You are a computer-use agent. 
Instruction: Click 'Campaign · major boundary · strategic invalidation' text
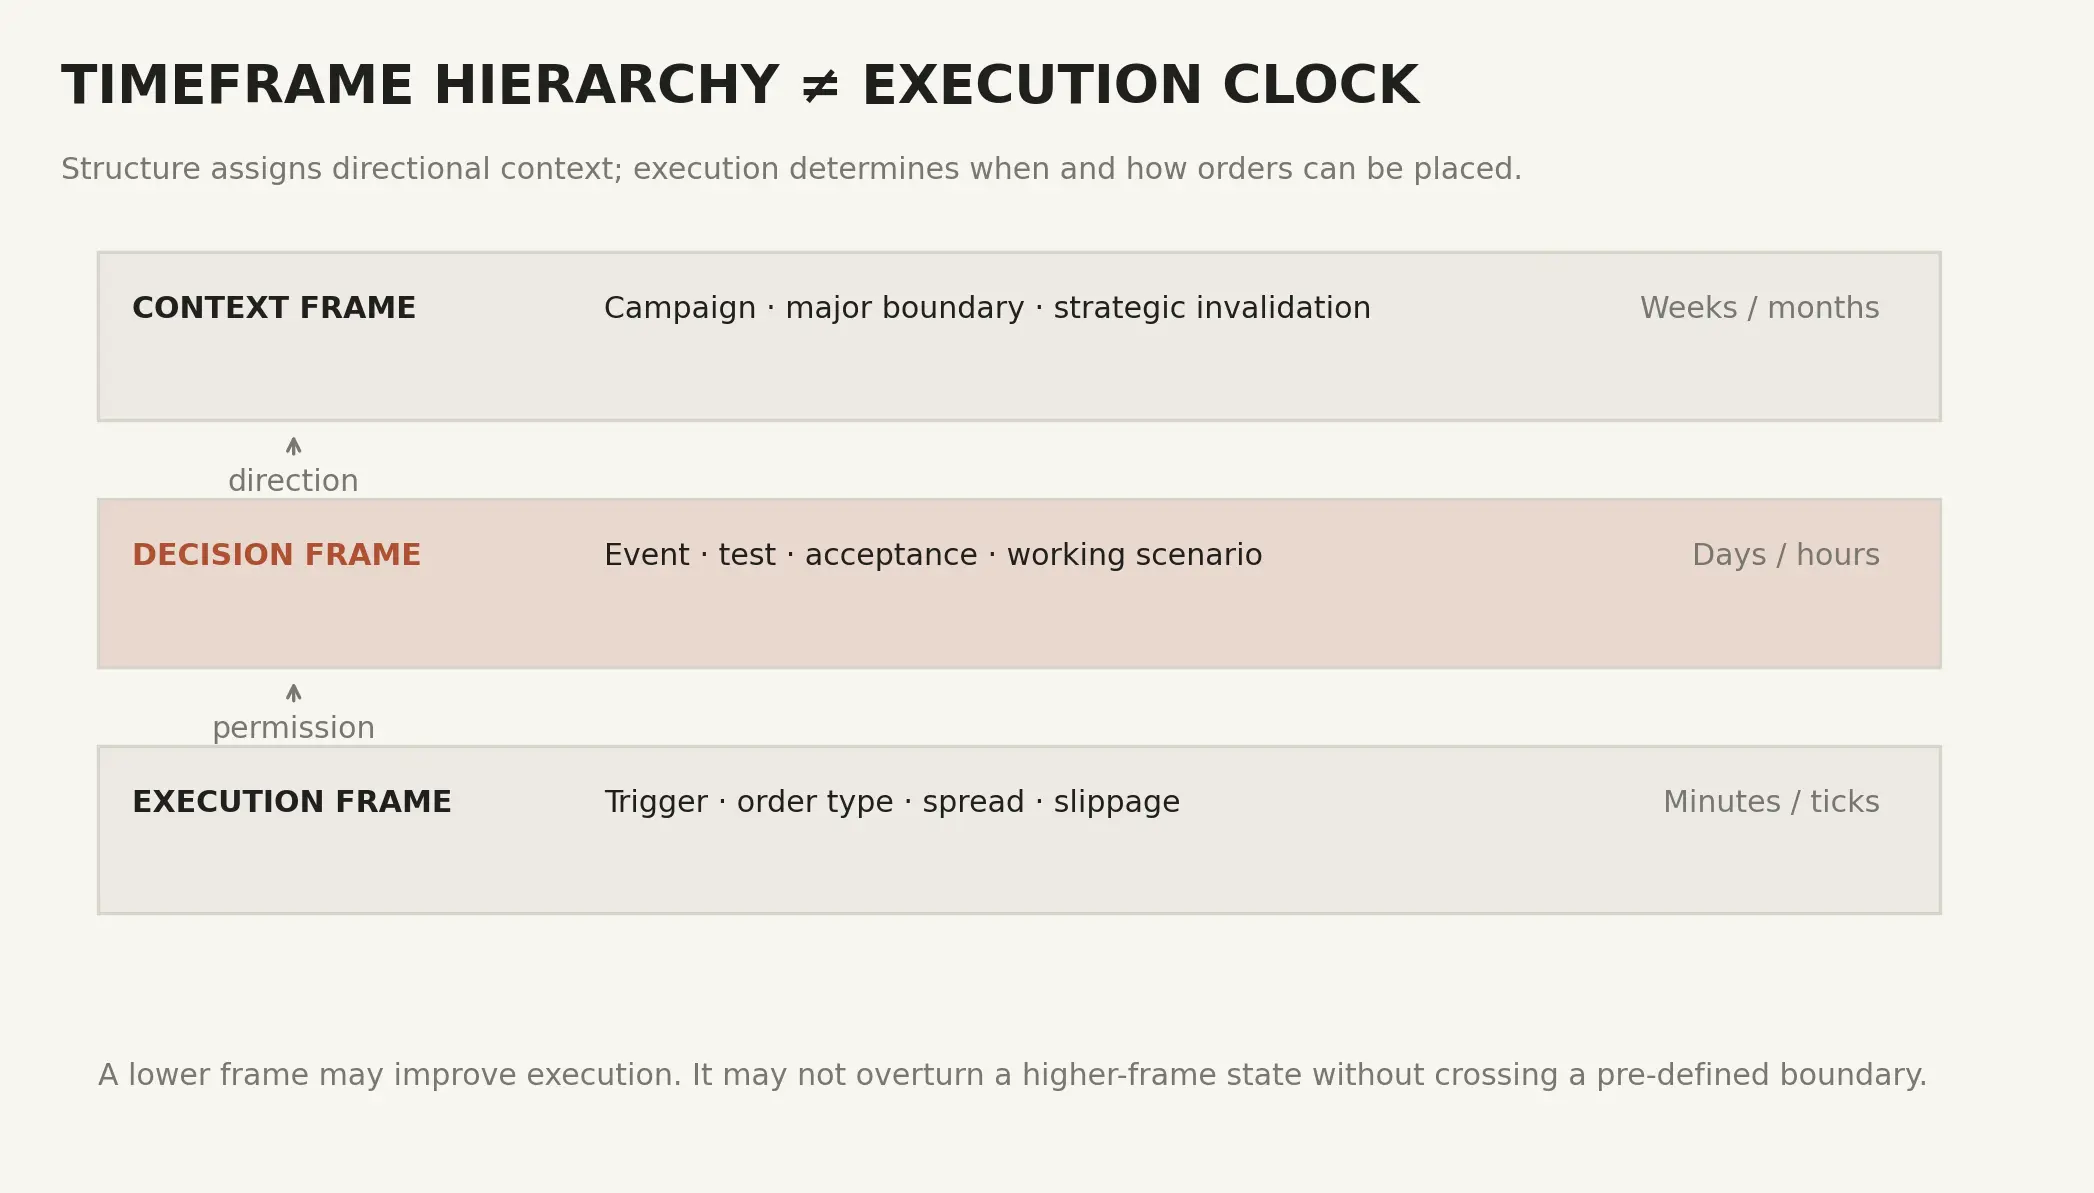pyautogui.click(x=987, y=308)
